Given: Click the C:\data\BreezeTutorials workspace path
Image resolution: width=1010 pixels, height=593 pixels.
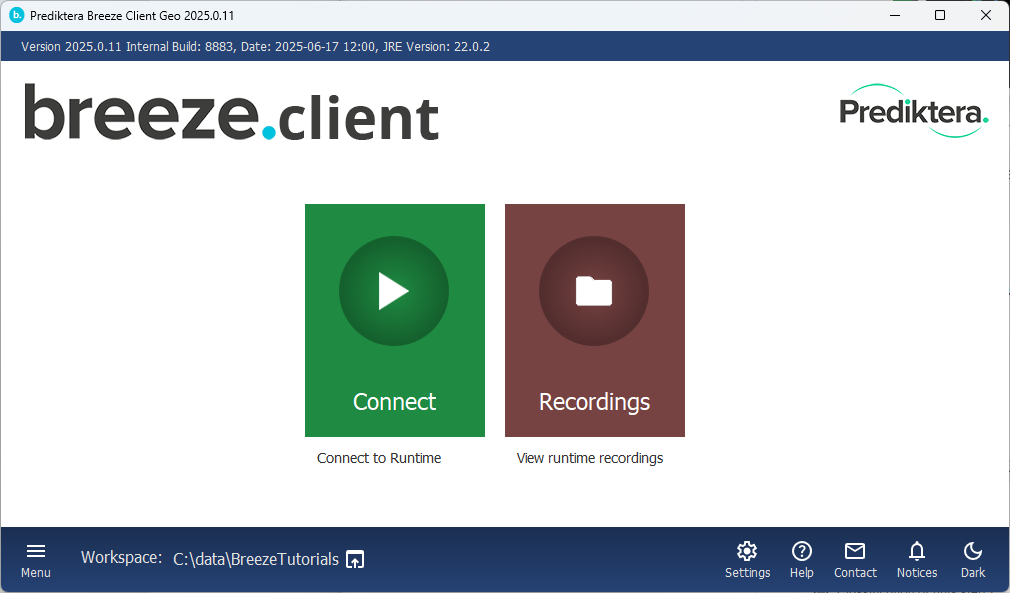Looking at the screenshot, I should pos(256,559).
